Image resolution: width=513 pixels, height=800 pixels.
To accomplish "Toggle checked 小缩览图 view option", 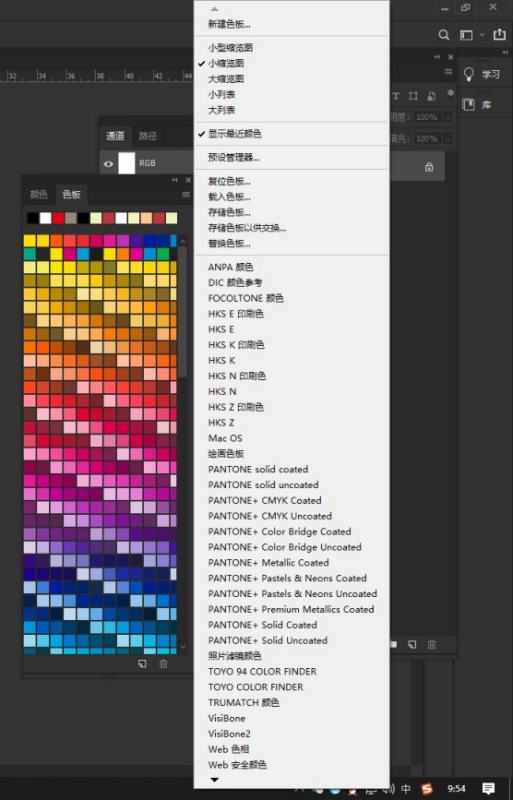I will tap(226, 63).
